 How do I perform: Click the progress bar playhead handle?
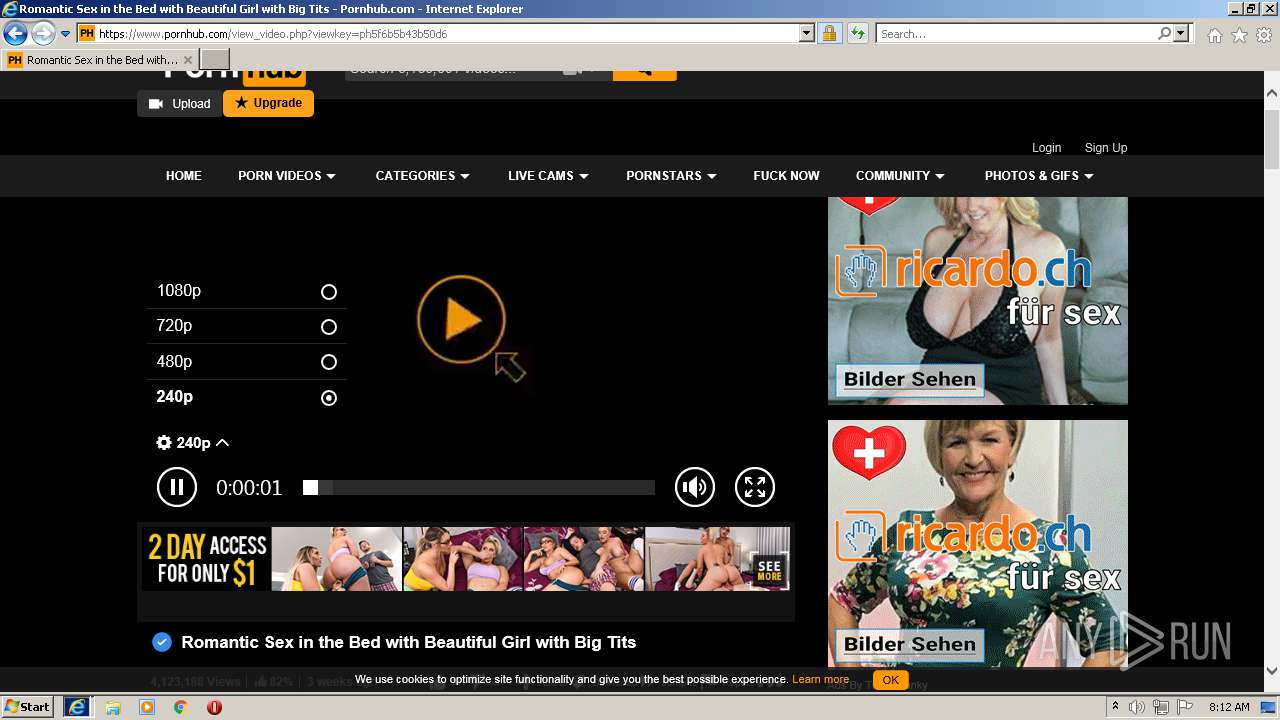point(310,488)
